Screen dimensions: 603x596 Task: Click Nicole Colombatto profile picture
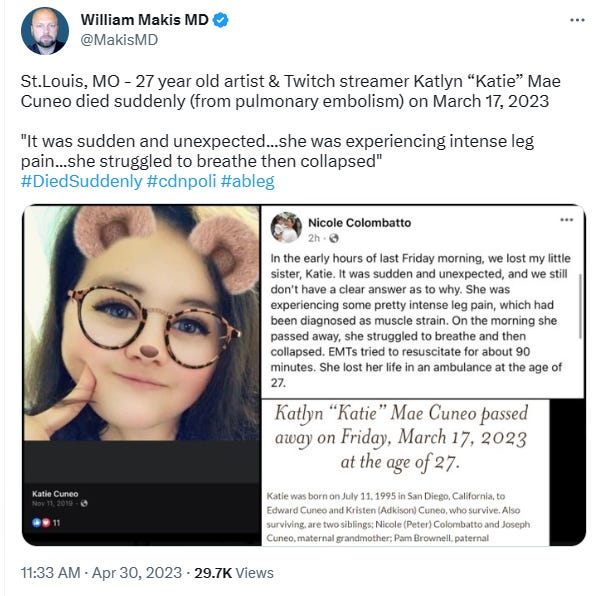[x=286, y=228]
